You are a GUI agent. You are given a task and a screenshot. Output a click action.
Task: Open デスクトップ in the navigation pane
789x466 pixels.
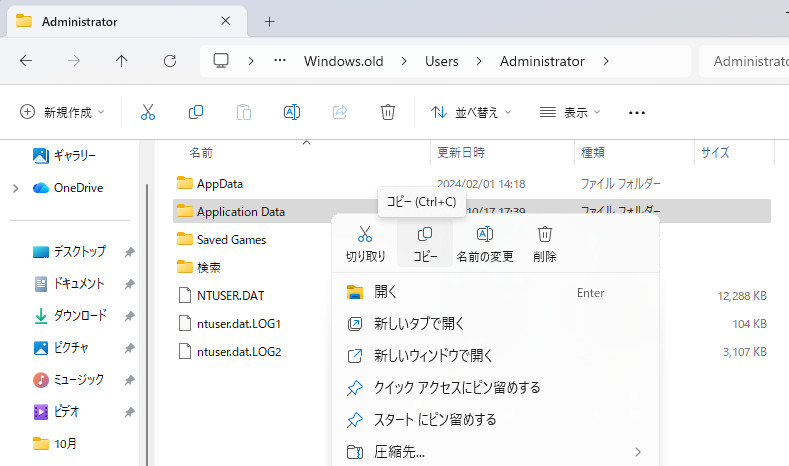click(69, 252)
